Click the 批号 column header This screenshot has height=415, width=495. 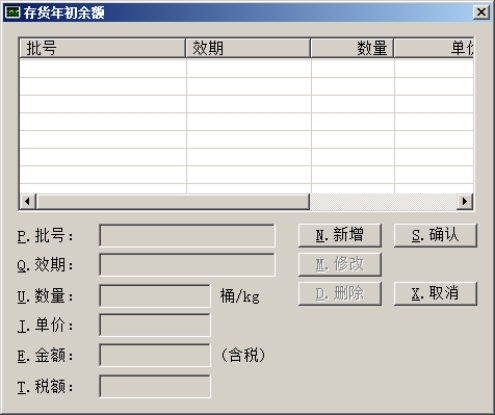click(102, 48)
